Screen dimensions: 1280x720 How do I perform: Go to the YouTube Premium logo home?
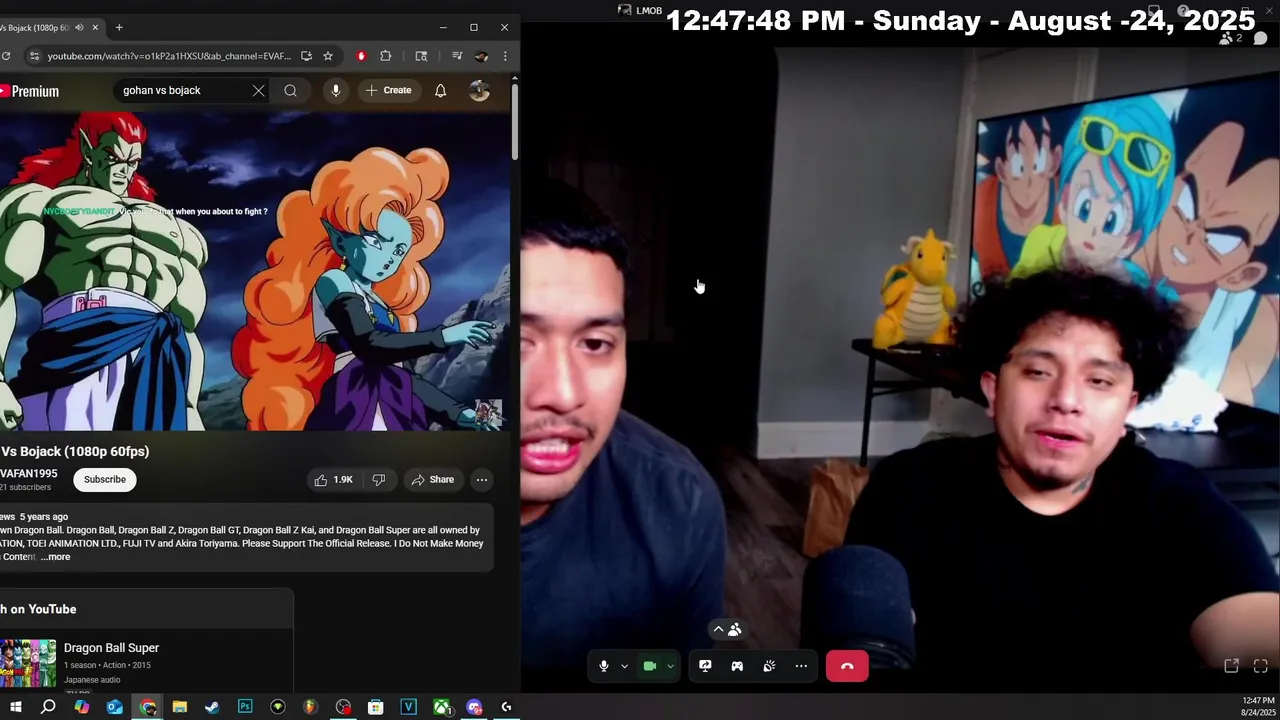[29, 91]
